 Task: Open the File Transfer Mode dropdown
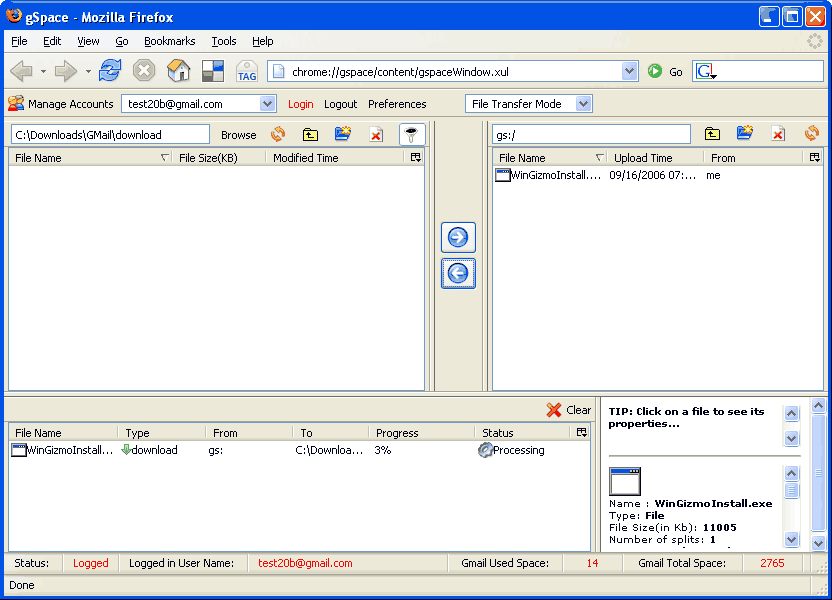[x=583, y=103]
